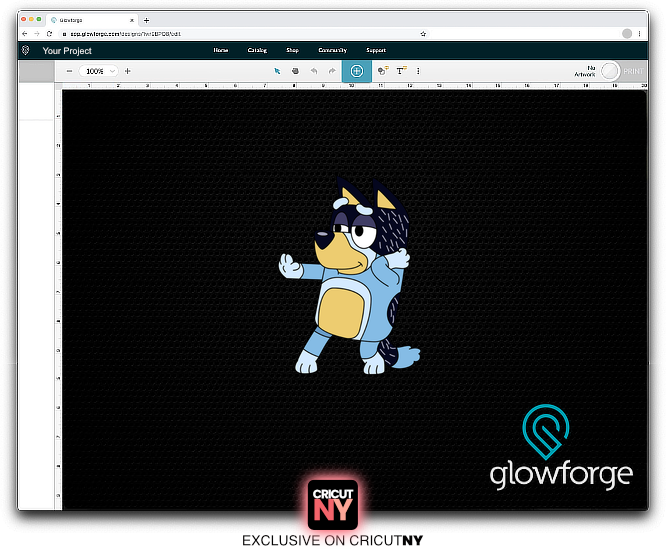The height and width of the screenshot is (552, 666).
Task: Zoom out with the minus button
Action: click(x=69, y=71)
